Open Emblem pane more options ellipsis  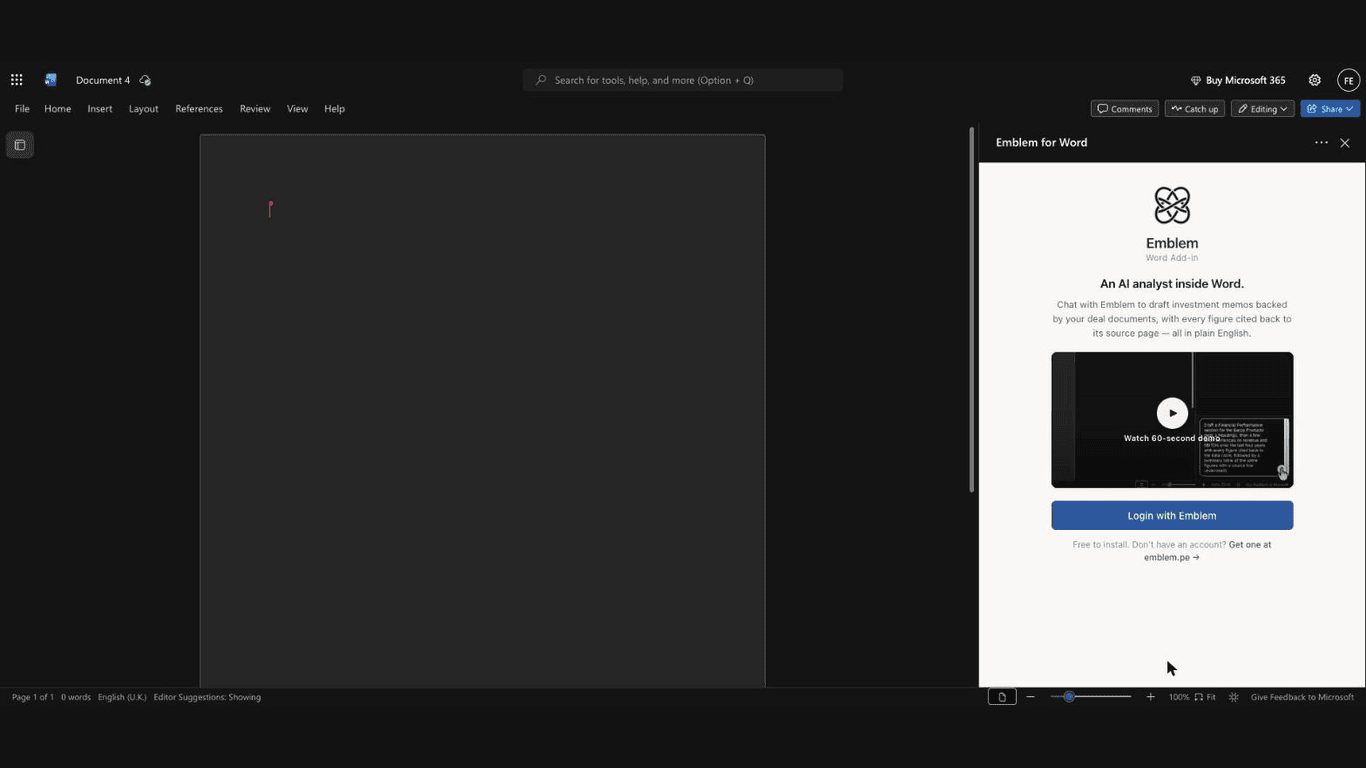[x=1321, y=143]
